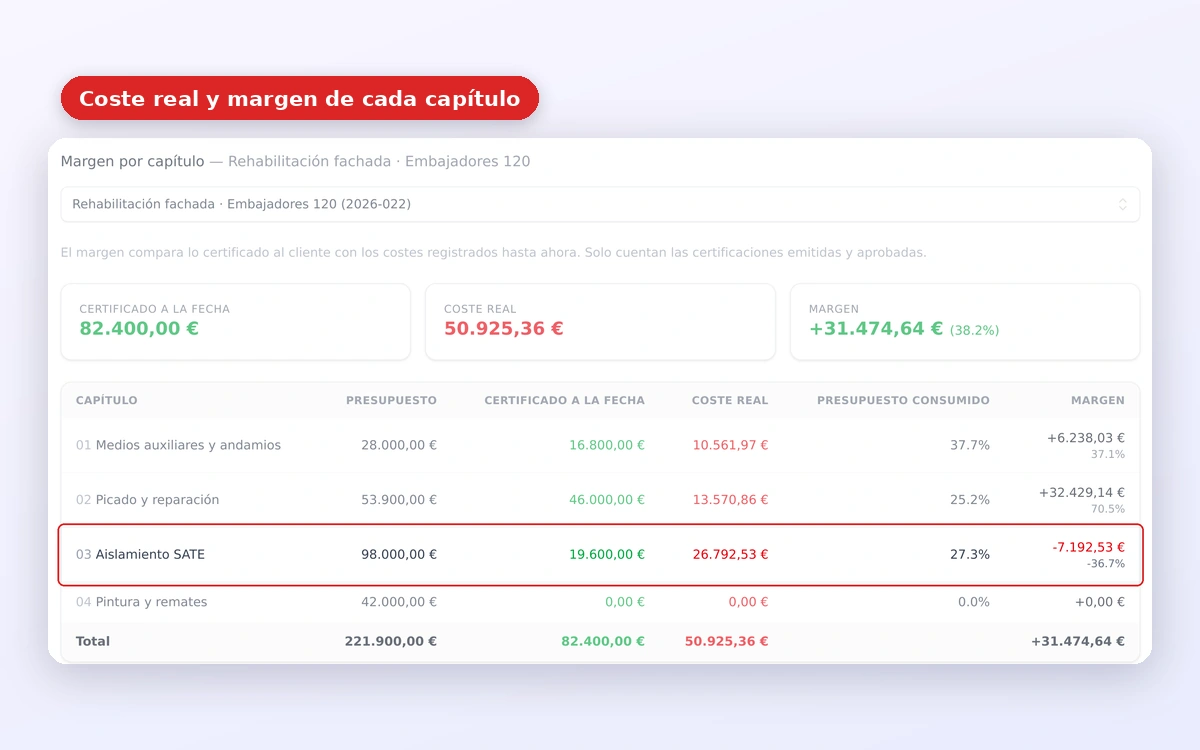
Task: Click the Pintura y remates margin +0,00 €
Action: [1100, 602]
